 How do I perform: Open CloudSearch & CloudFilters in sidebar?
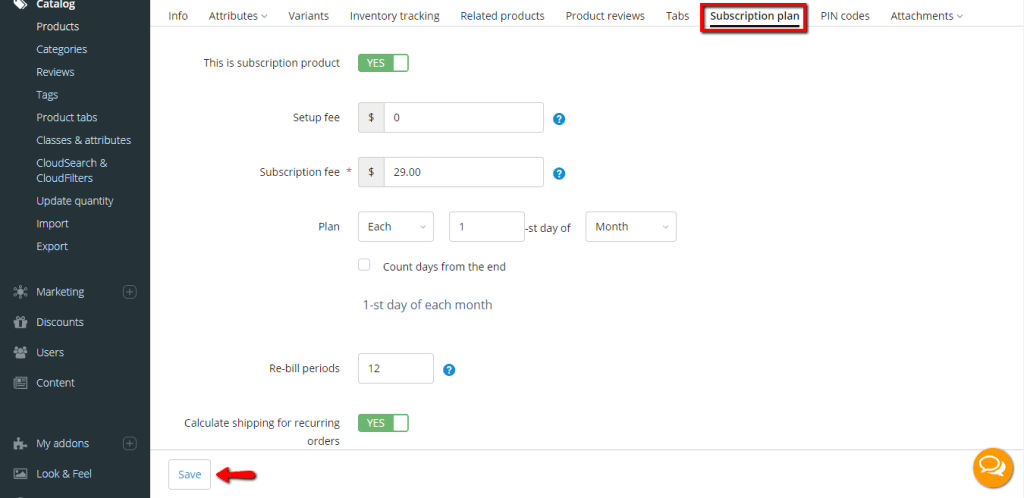click(x=72, y=170)
